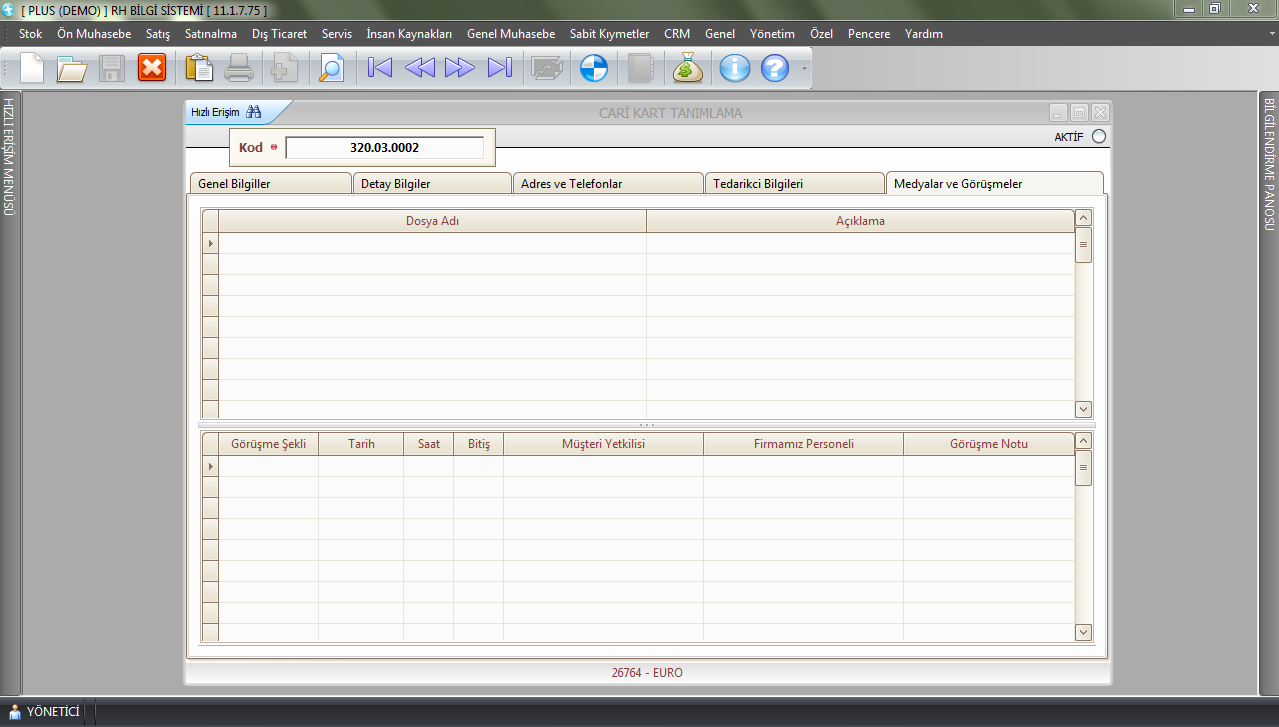
Task: Click the new blank record icon
Action: (33, 68)
